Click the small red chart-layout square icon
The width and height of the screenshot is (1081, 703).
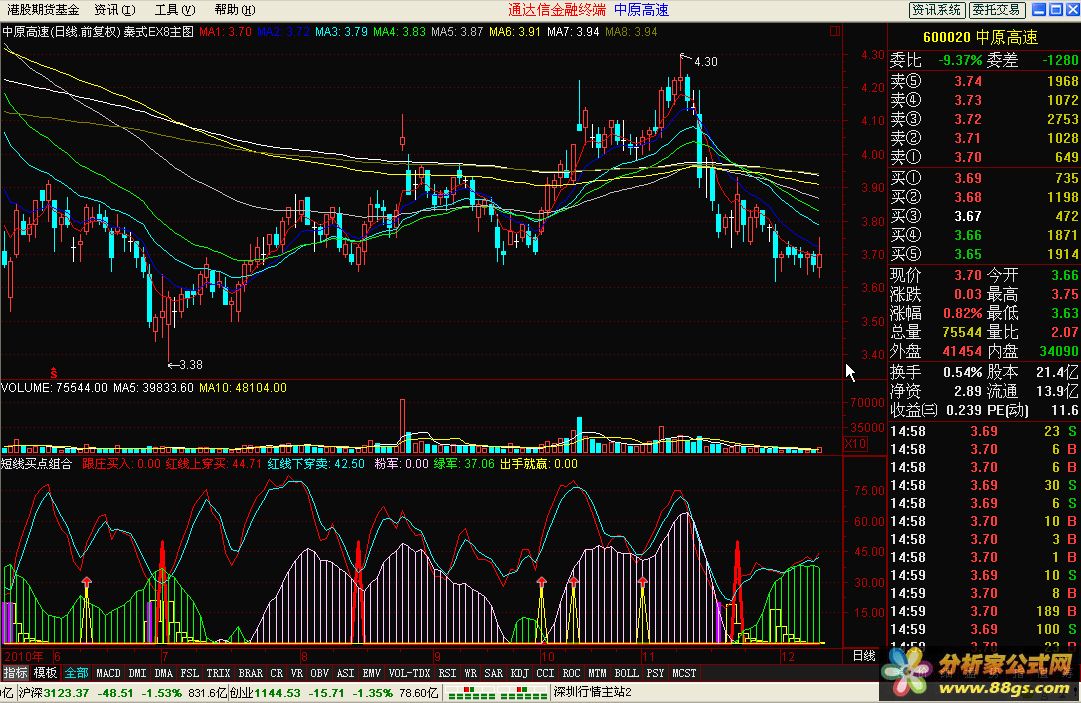point(835,31)
